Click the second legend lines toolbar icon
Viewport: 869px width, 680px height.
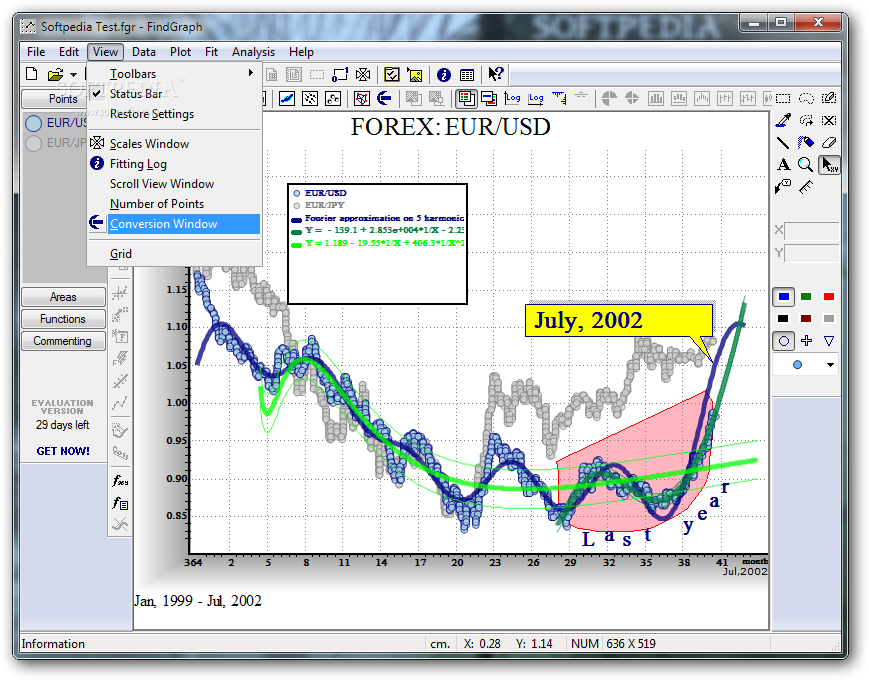[x=489, y=99]
